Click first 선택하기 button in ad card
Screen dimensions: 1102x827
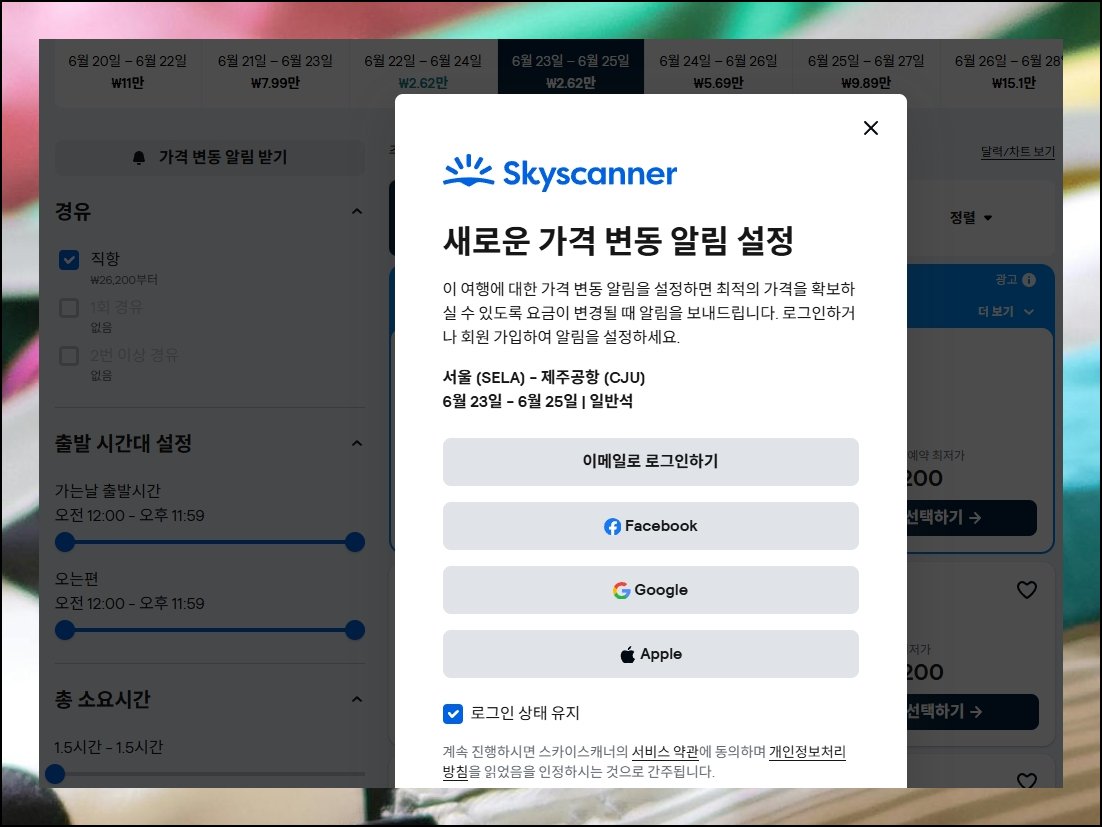pos(972,518)
